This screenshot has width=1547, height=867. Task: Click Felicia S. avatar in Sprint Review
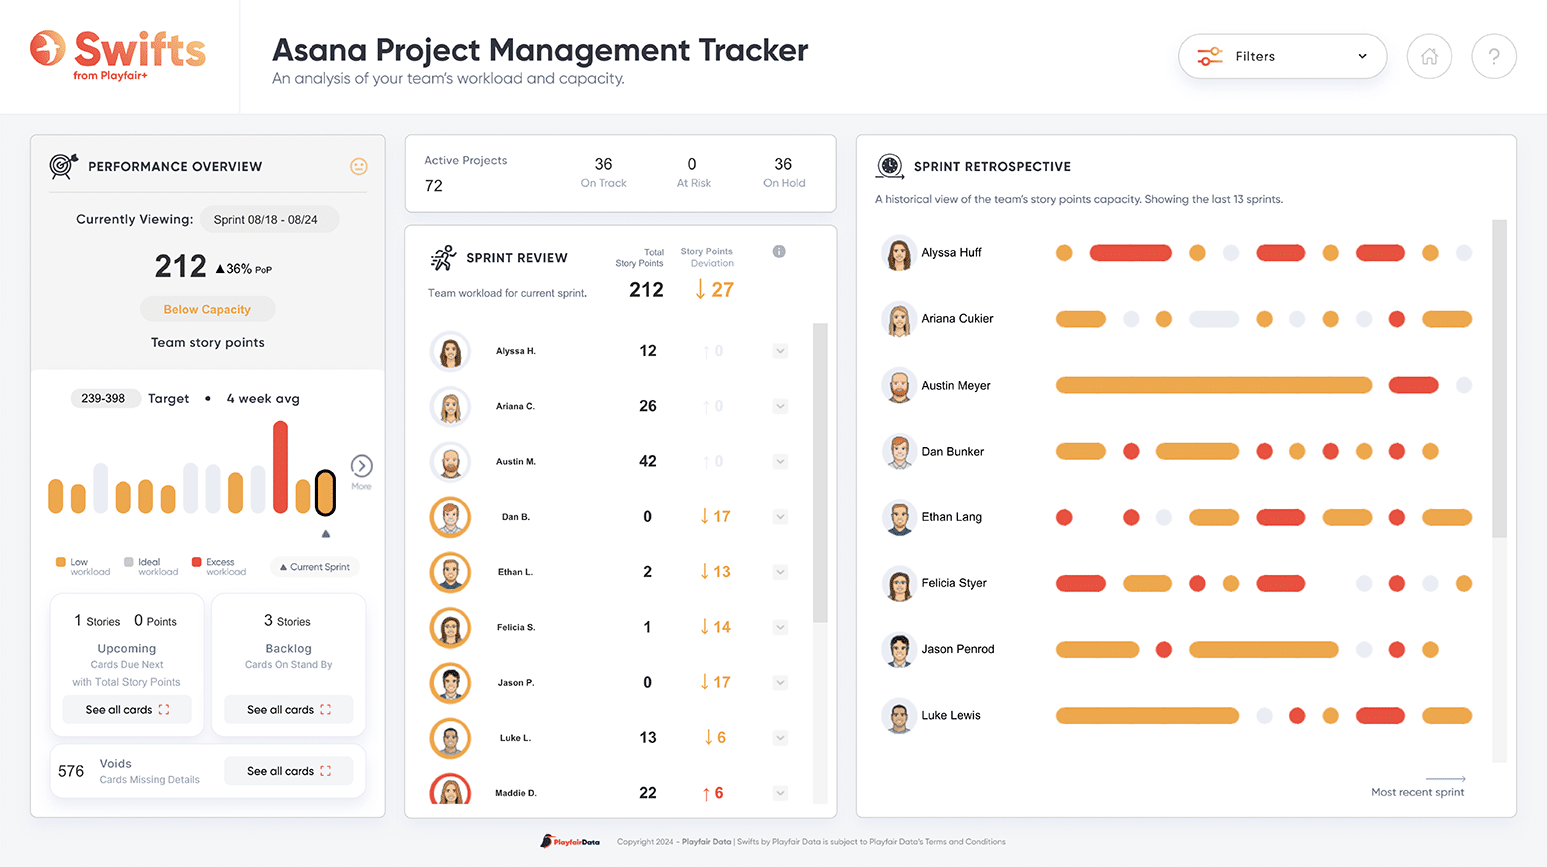(450, 627)
